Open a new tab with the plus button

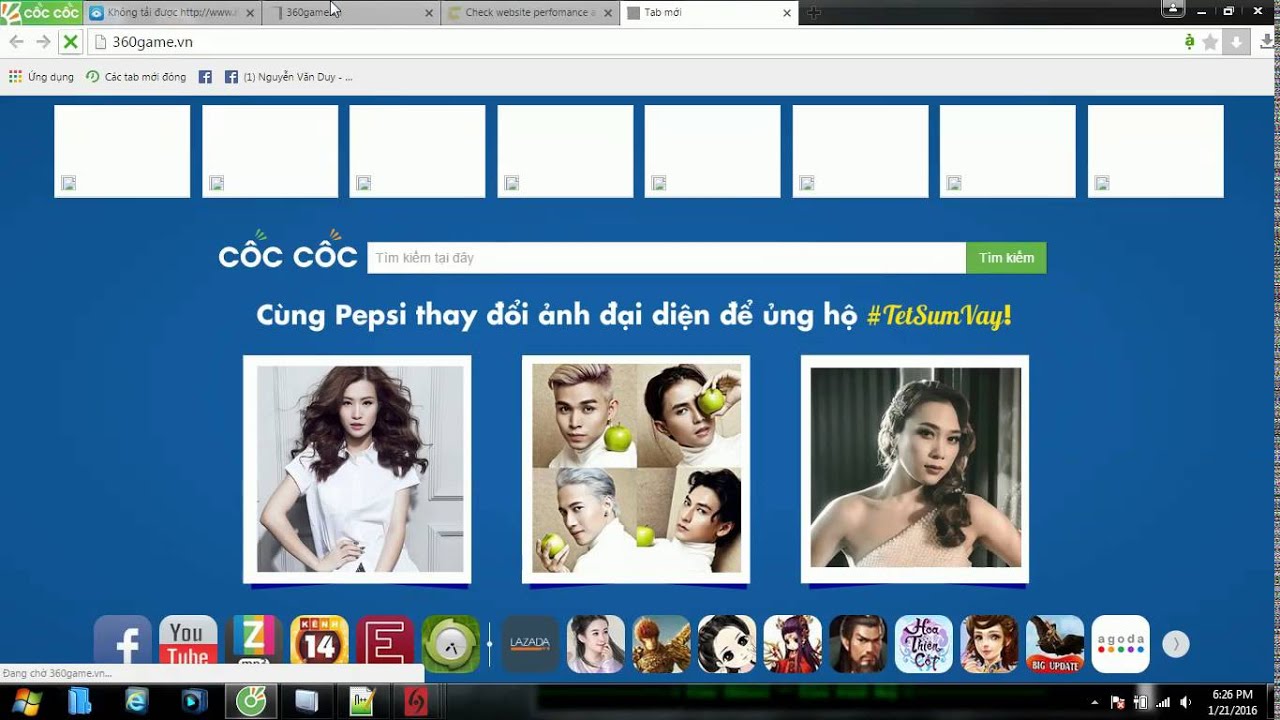pyautogui.click(x=814, y=13)
